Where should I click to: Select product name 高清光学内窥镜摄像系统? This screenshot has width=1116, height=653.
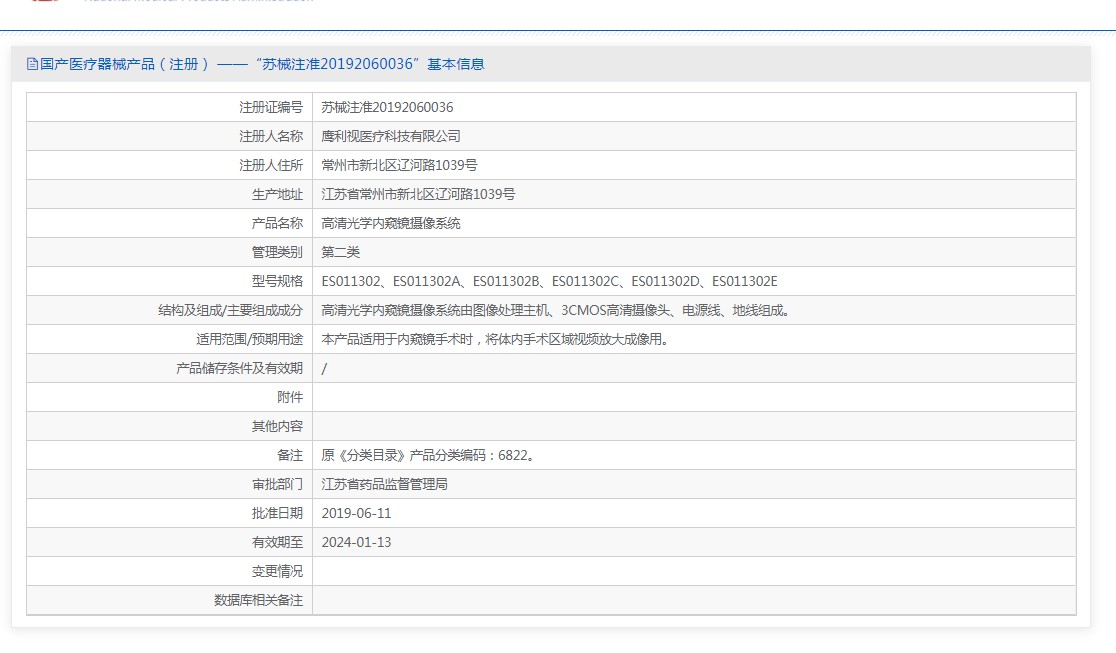[x=391, y=224]
